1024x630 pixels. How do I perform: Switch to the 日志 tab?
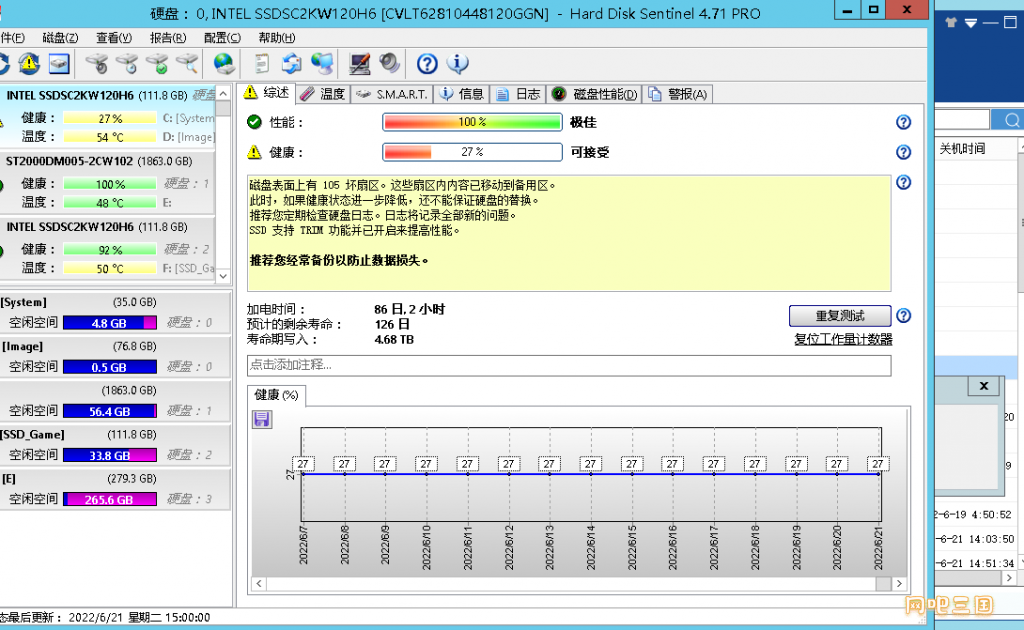519,95
